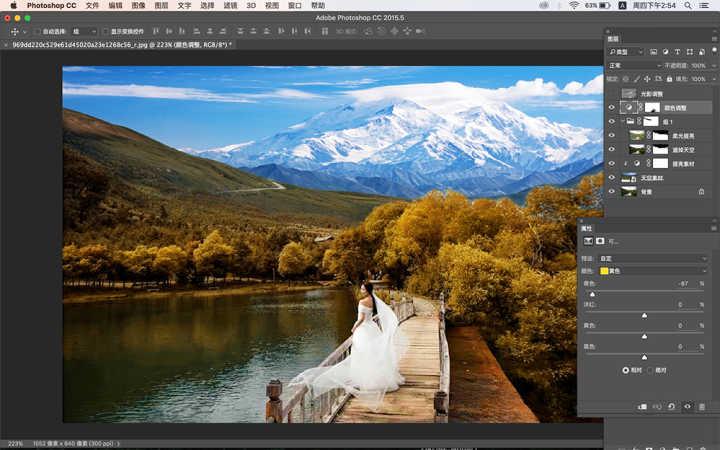Screen dimensions: 720x450
Task: Toggle visibility of the 组 1 group layer
Action: click(612, 121)
